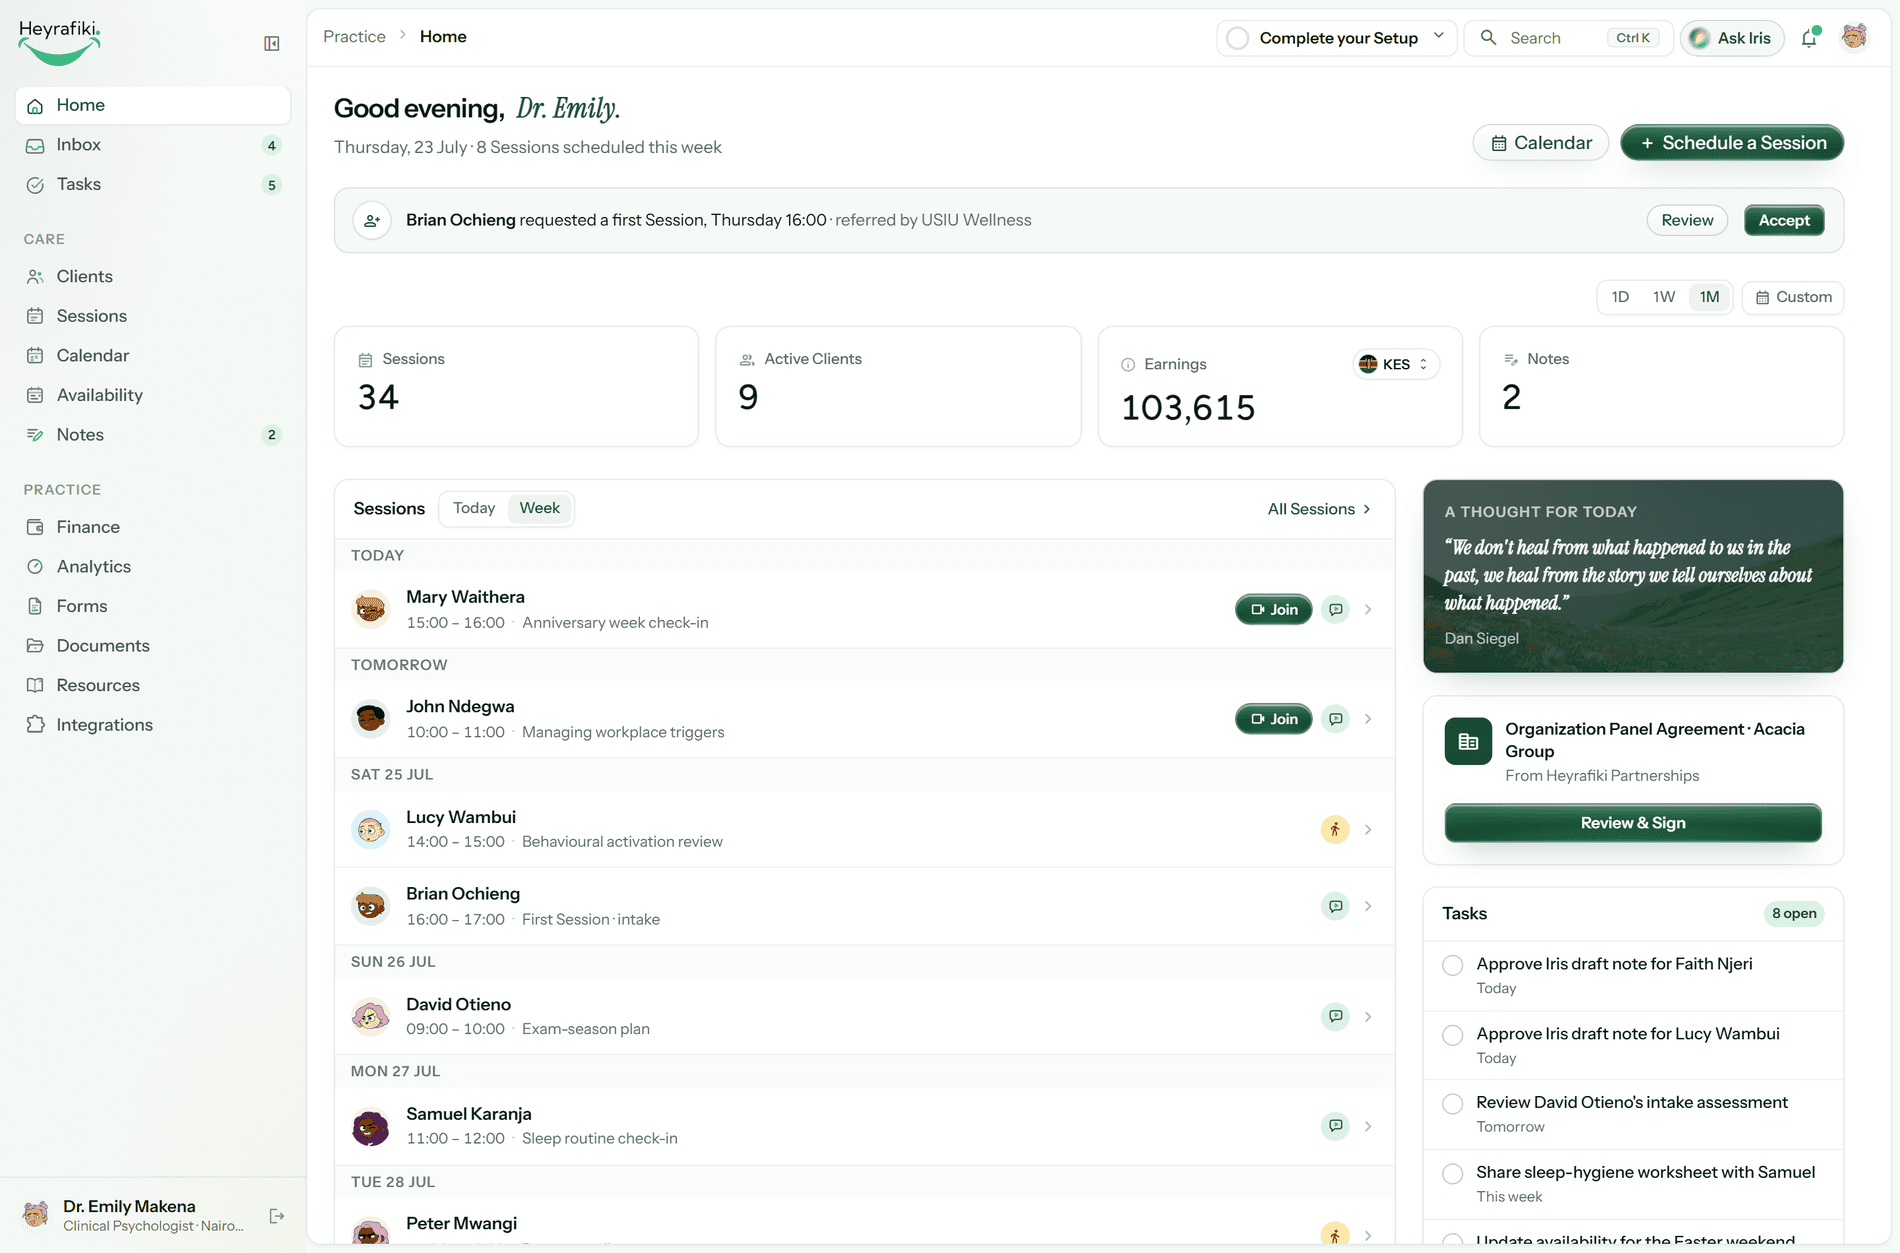Click the Earnings info icon
This screenshot has width=1900, height=1253.
[1128, 364]
